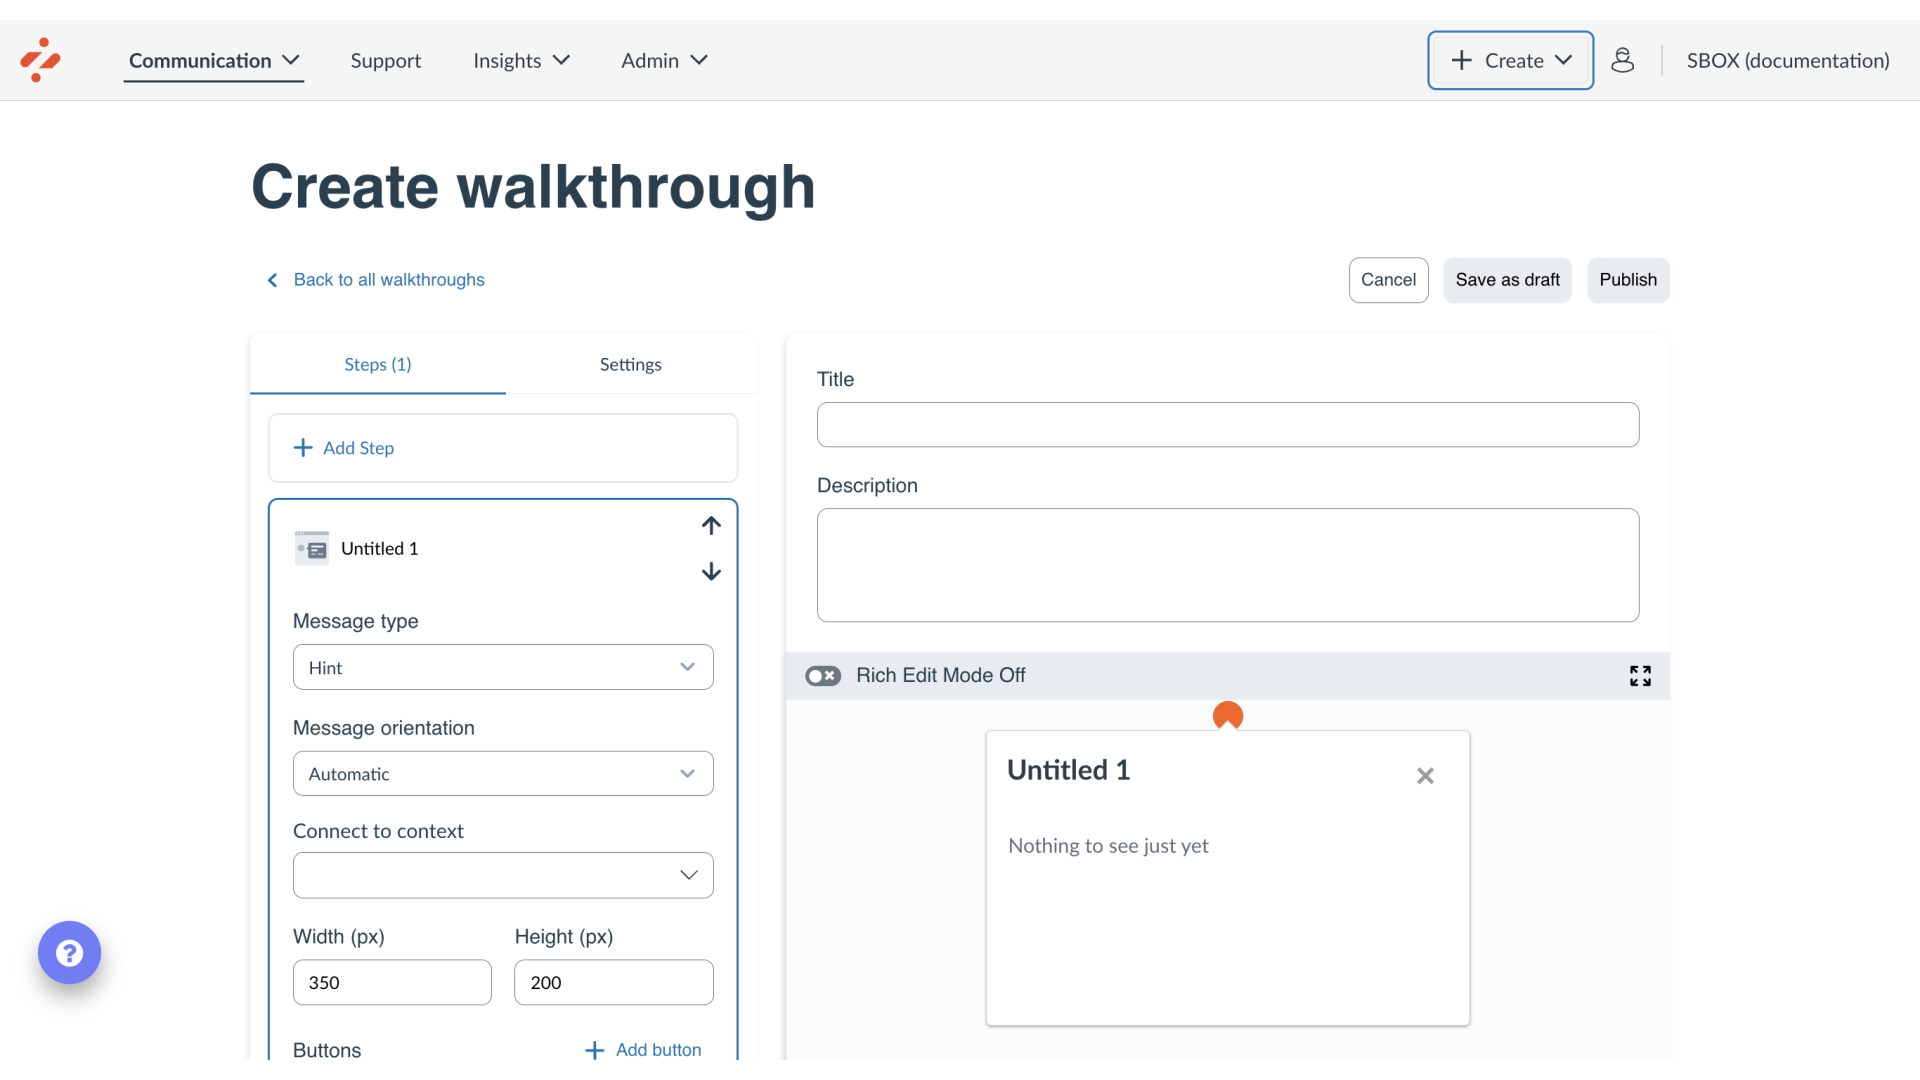Expand the Message type dropdown showing Hint
Screen dimensions: 1920x1080
(x=503, y=667)
